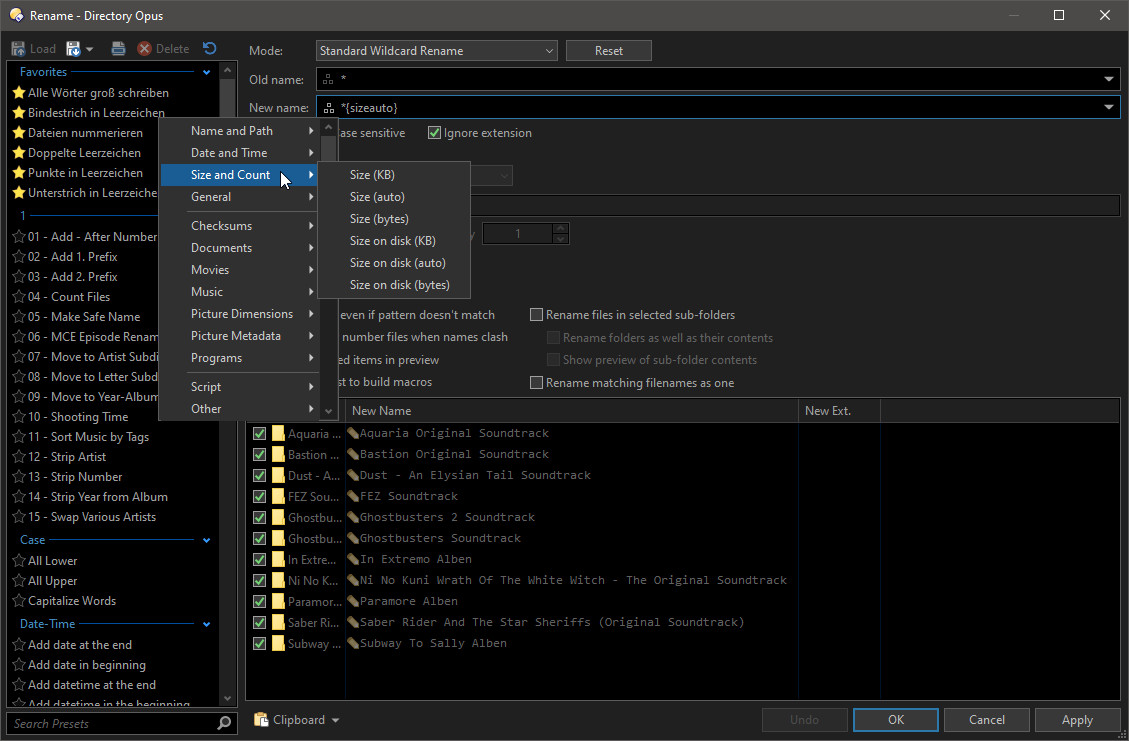Click the search magnifier icon in presets
The height and width of the screenshot is (741, 1129).
[x=224, y=723]
